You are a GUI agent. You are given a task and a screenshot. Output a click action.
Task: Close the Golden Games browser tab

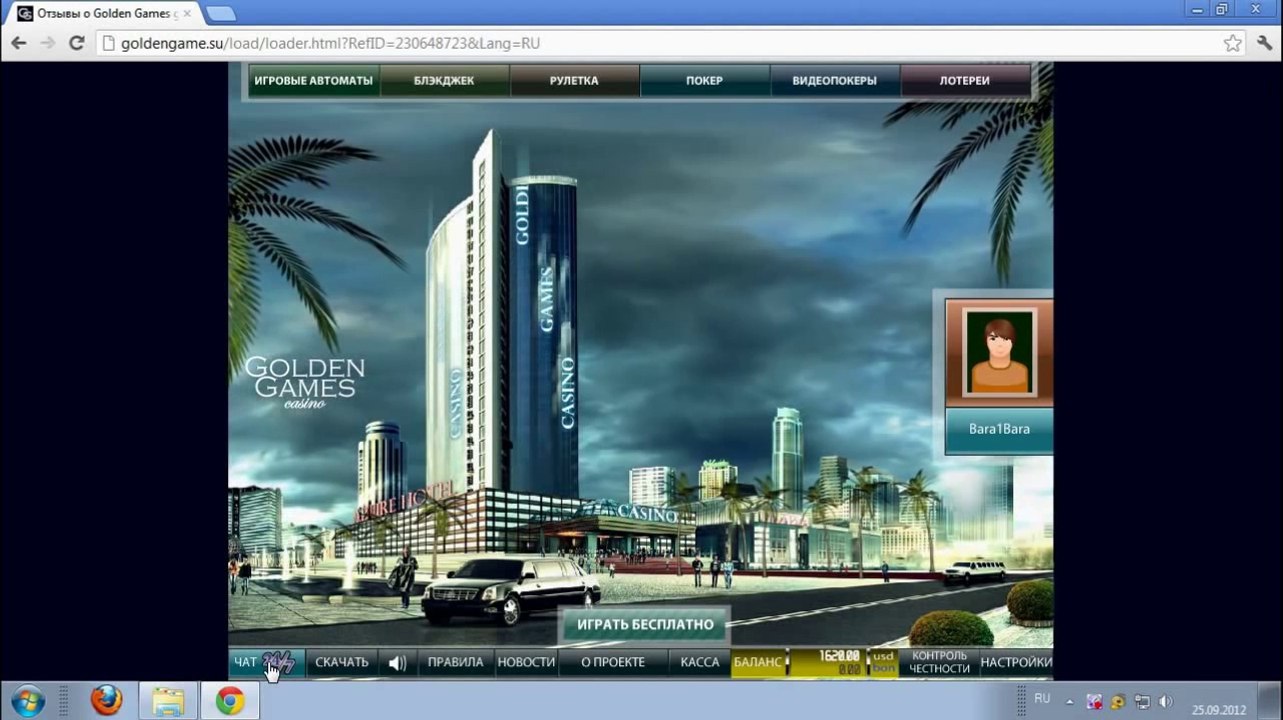coord(187,14)
